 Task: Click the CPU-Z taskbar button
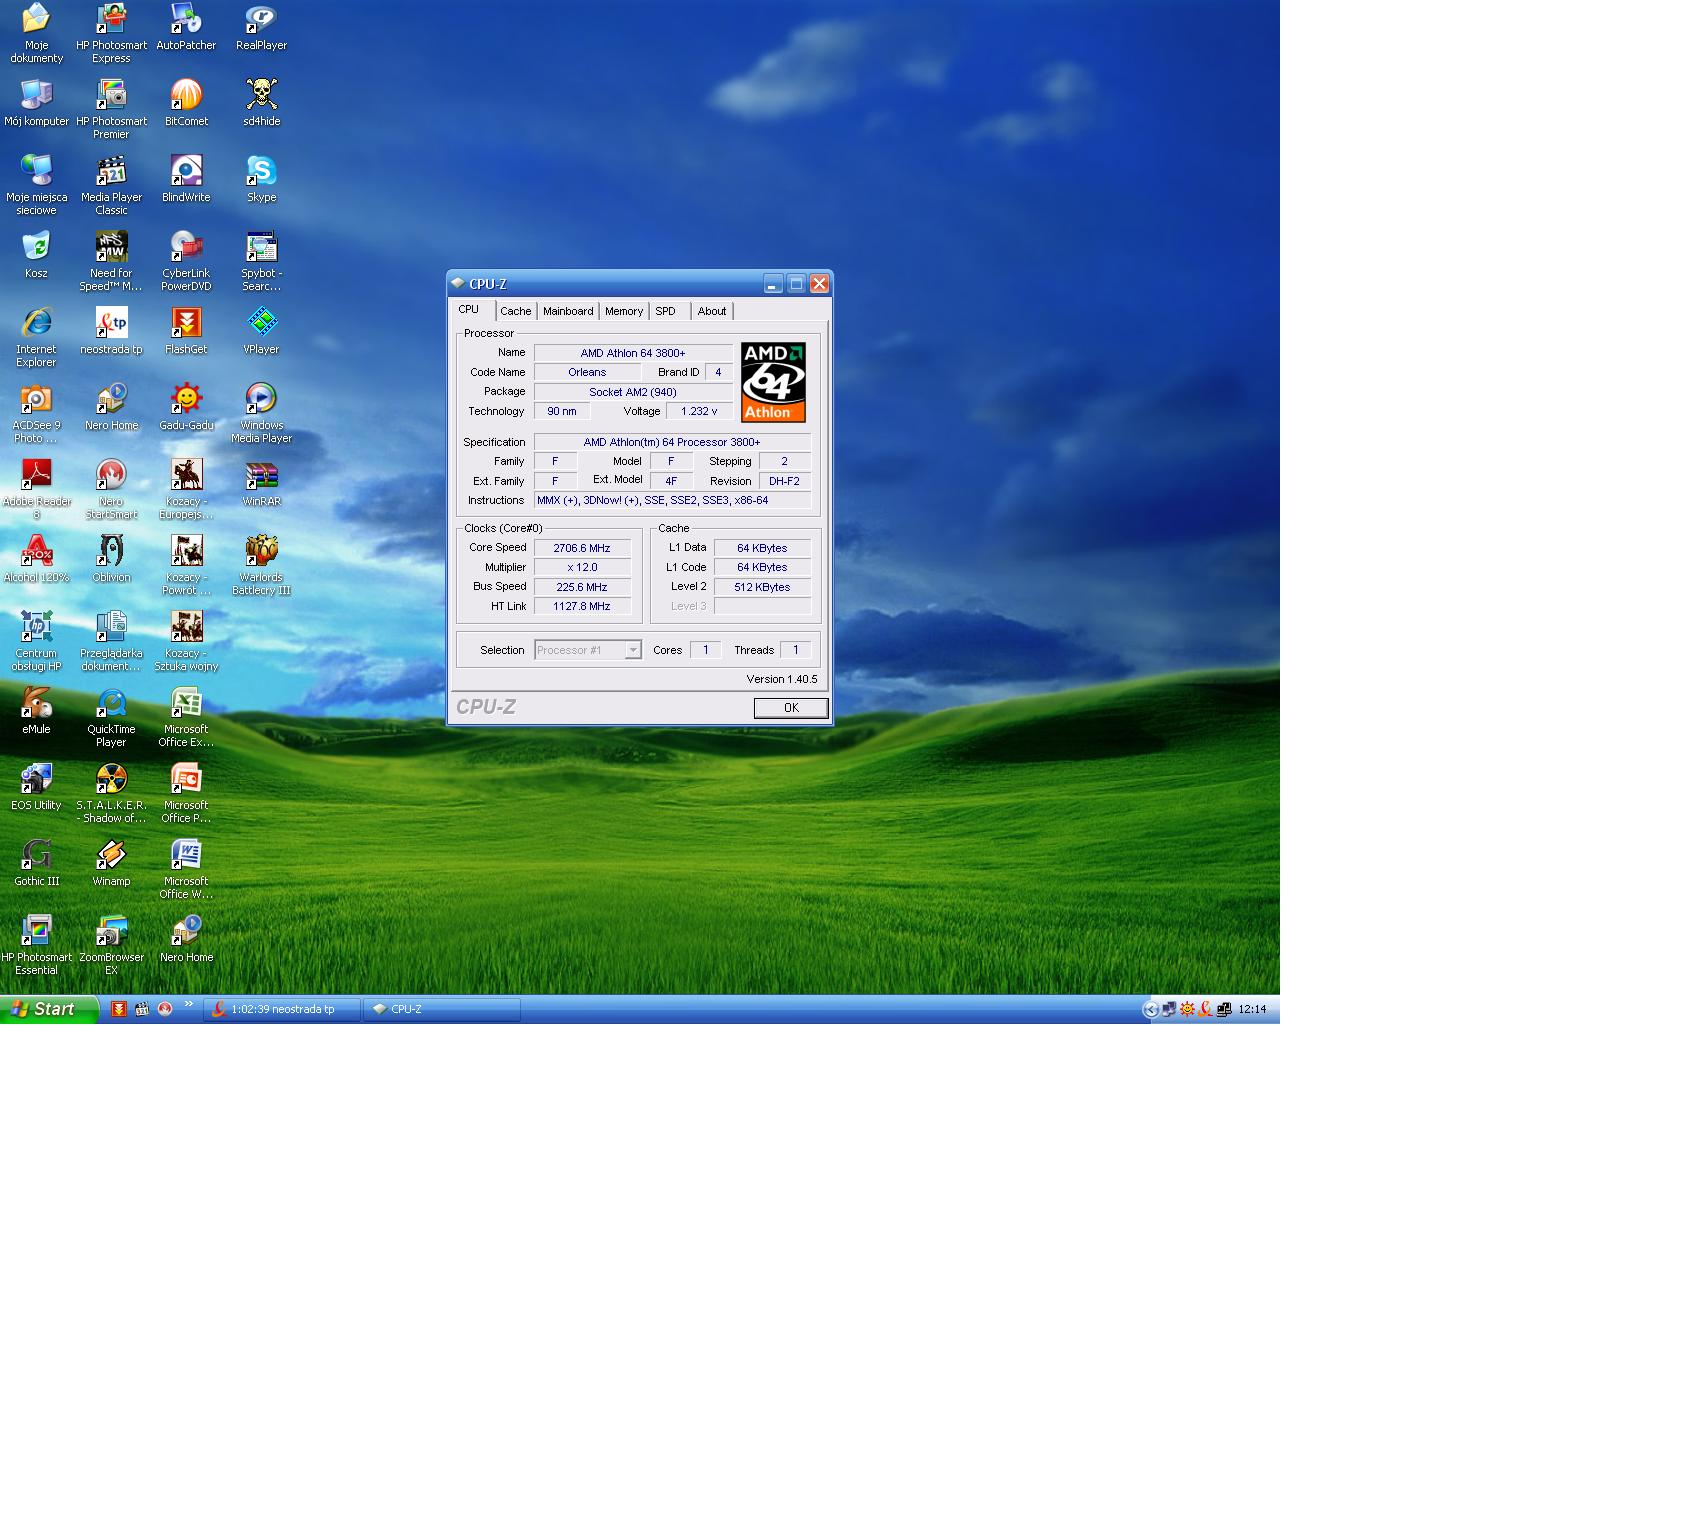(x=442, y=1009)
